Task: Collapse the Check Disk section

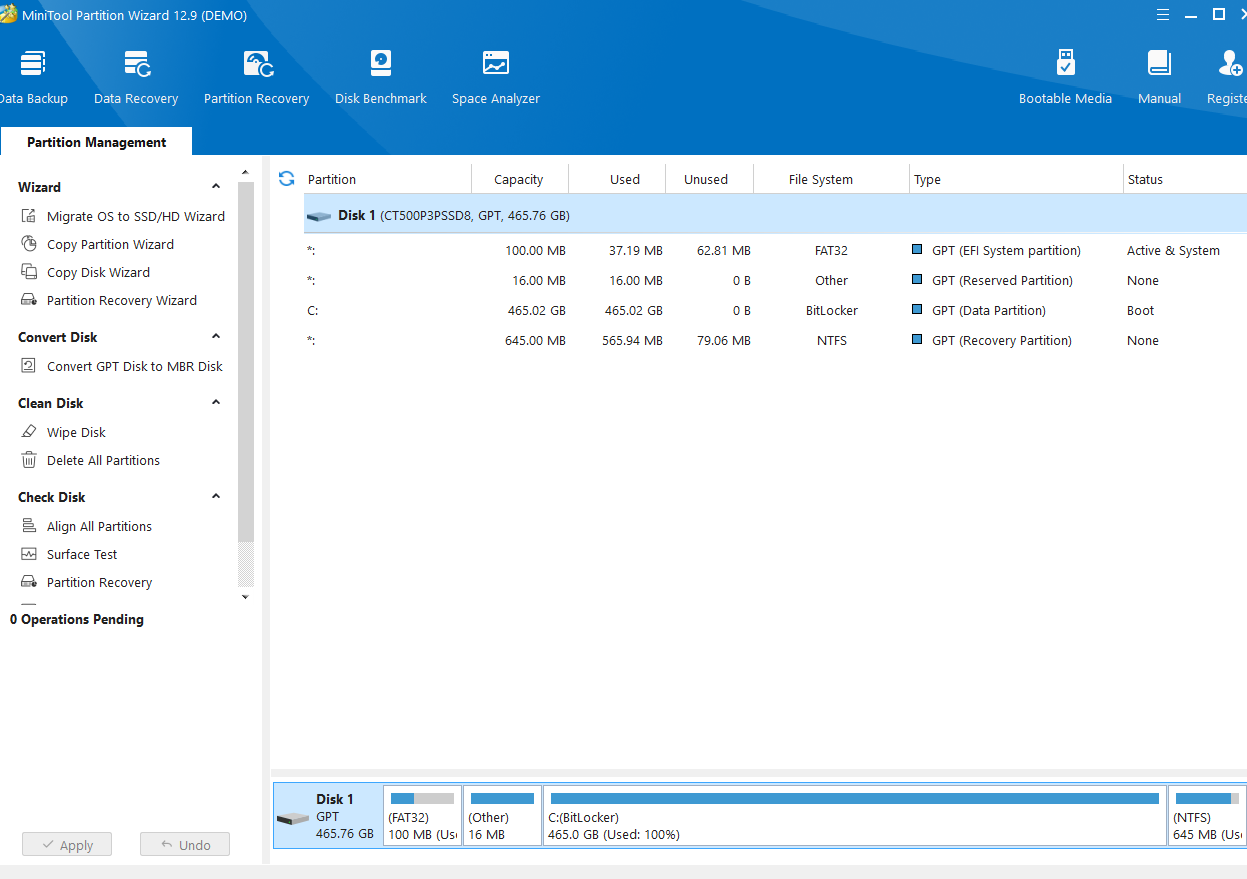Action: click(216, 497)
